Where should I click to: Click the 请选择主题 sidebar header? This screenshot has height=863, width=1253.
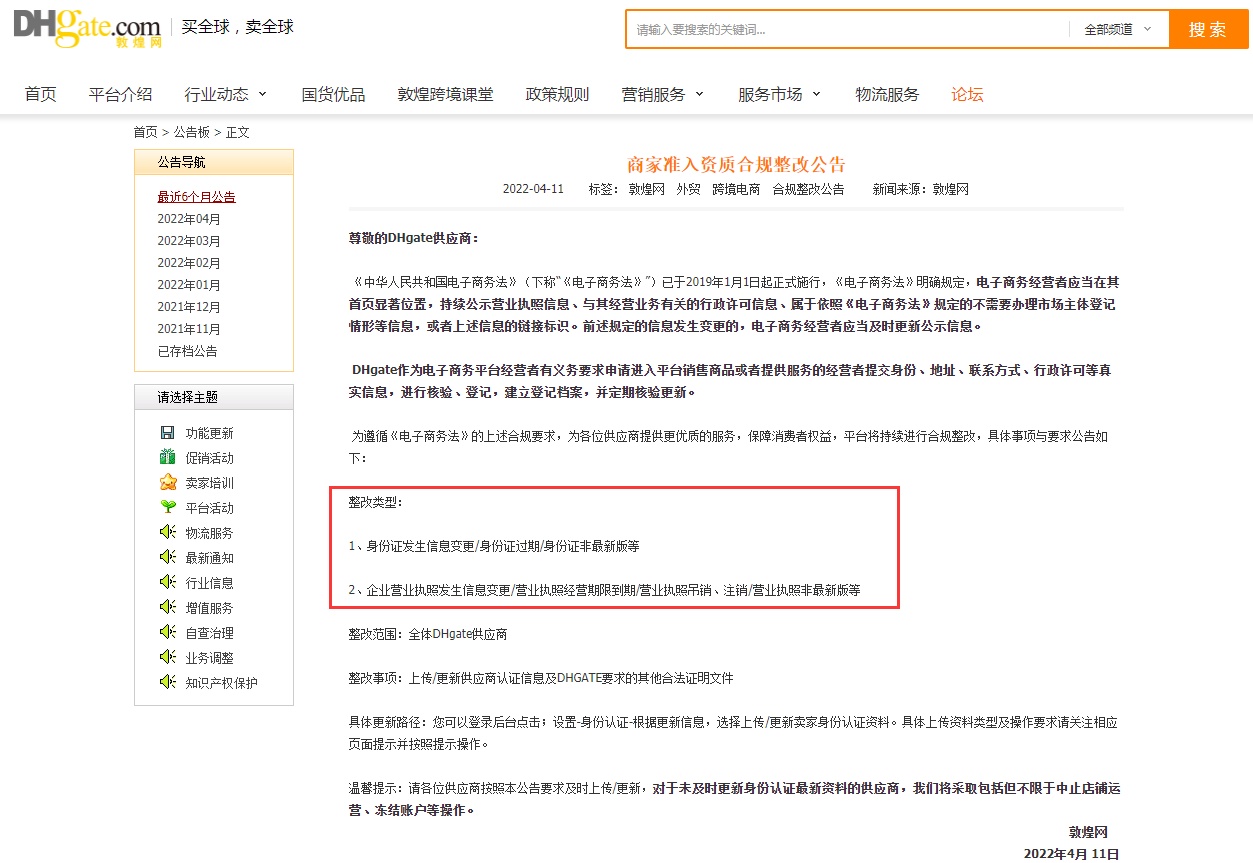tap(214, 397)
